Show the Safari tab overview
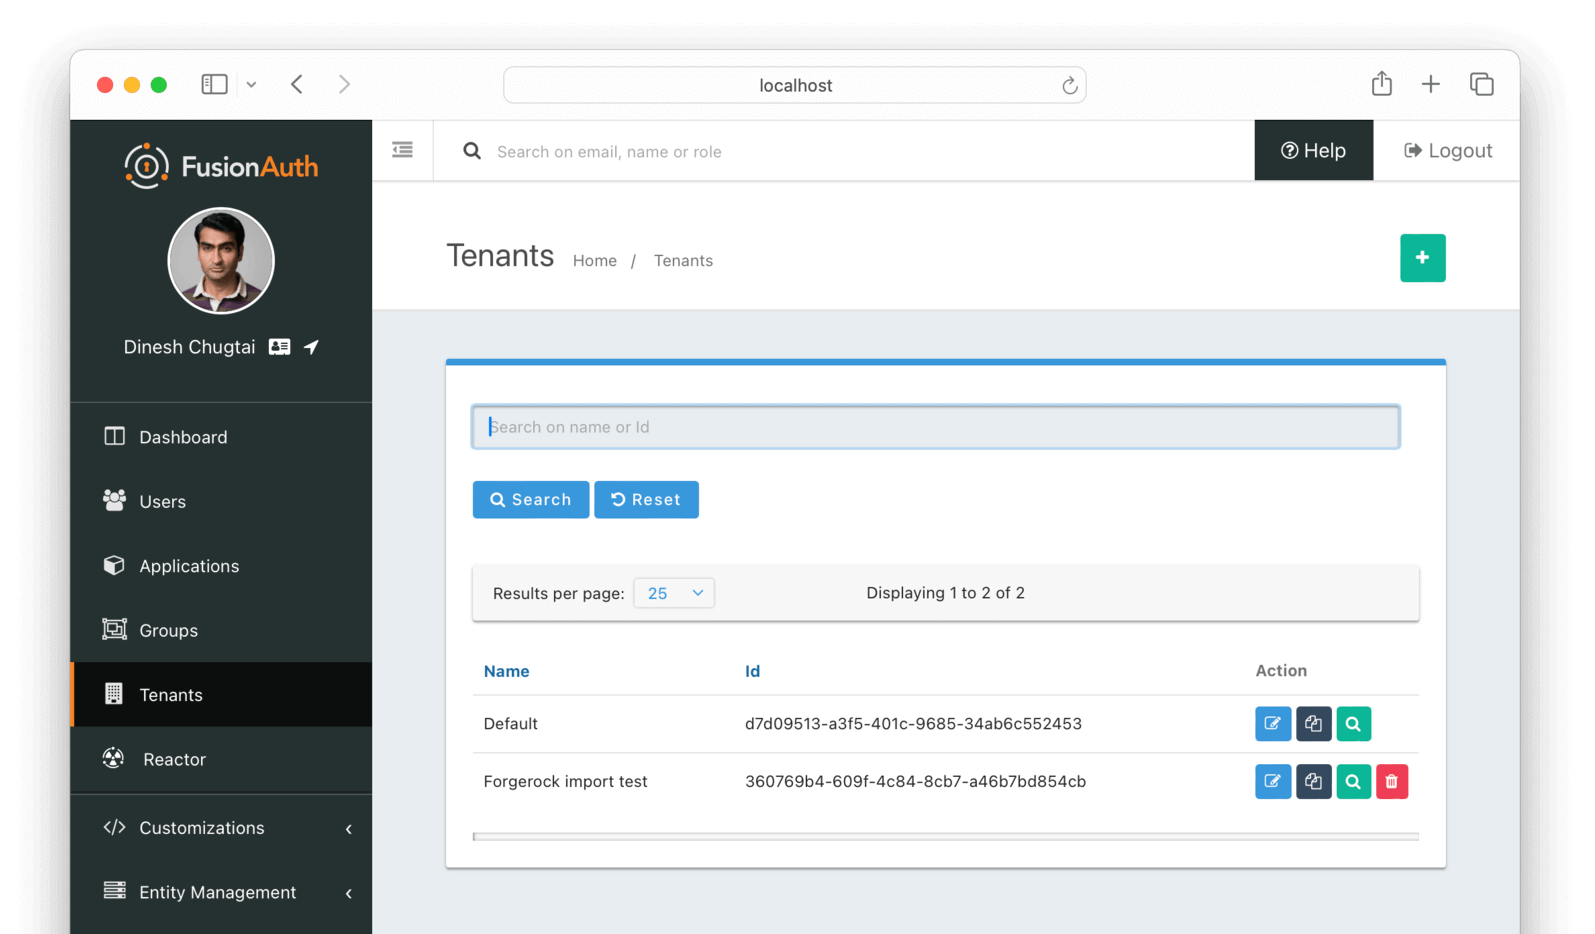The height and width of the screenshot is (934, 1595). (x=1482, y=85)
